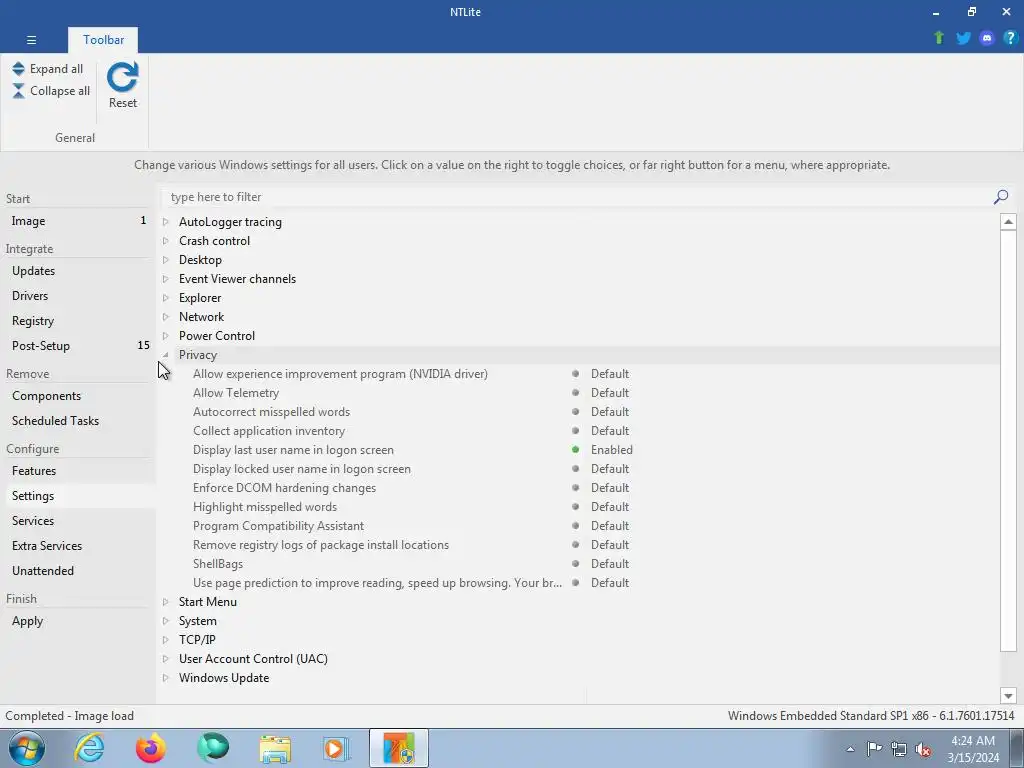1024x768 pixels.
Task: Expand the Explorer node
Action: pyautogui.click(x=166, y=298)
